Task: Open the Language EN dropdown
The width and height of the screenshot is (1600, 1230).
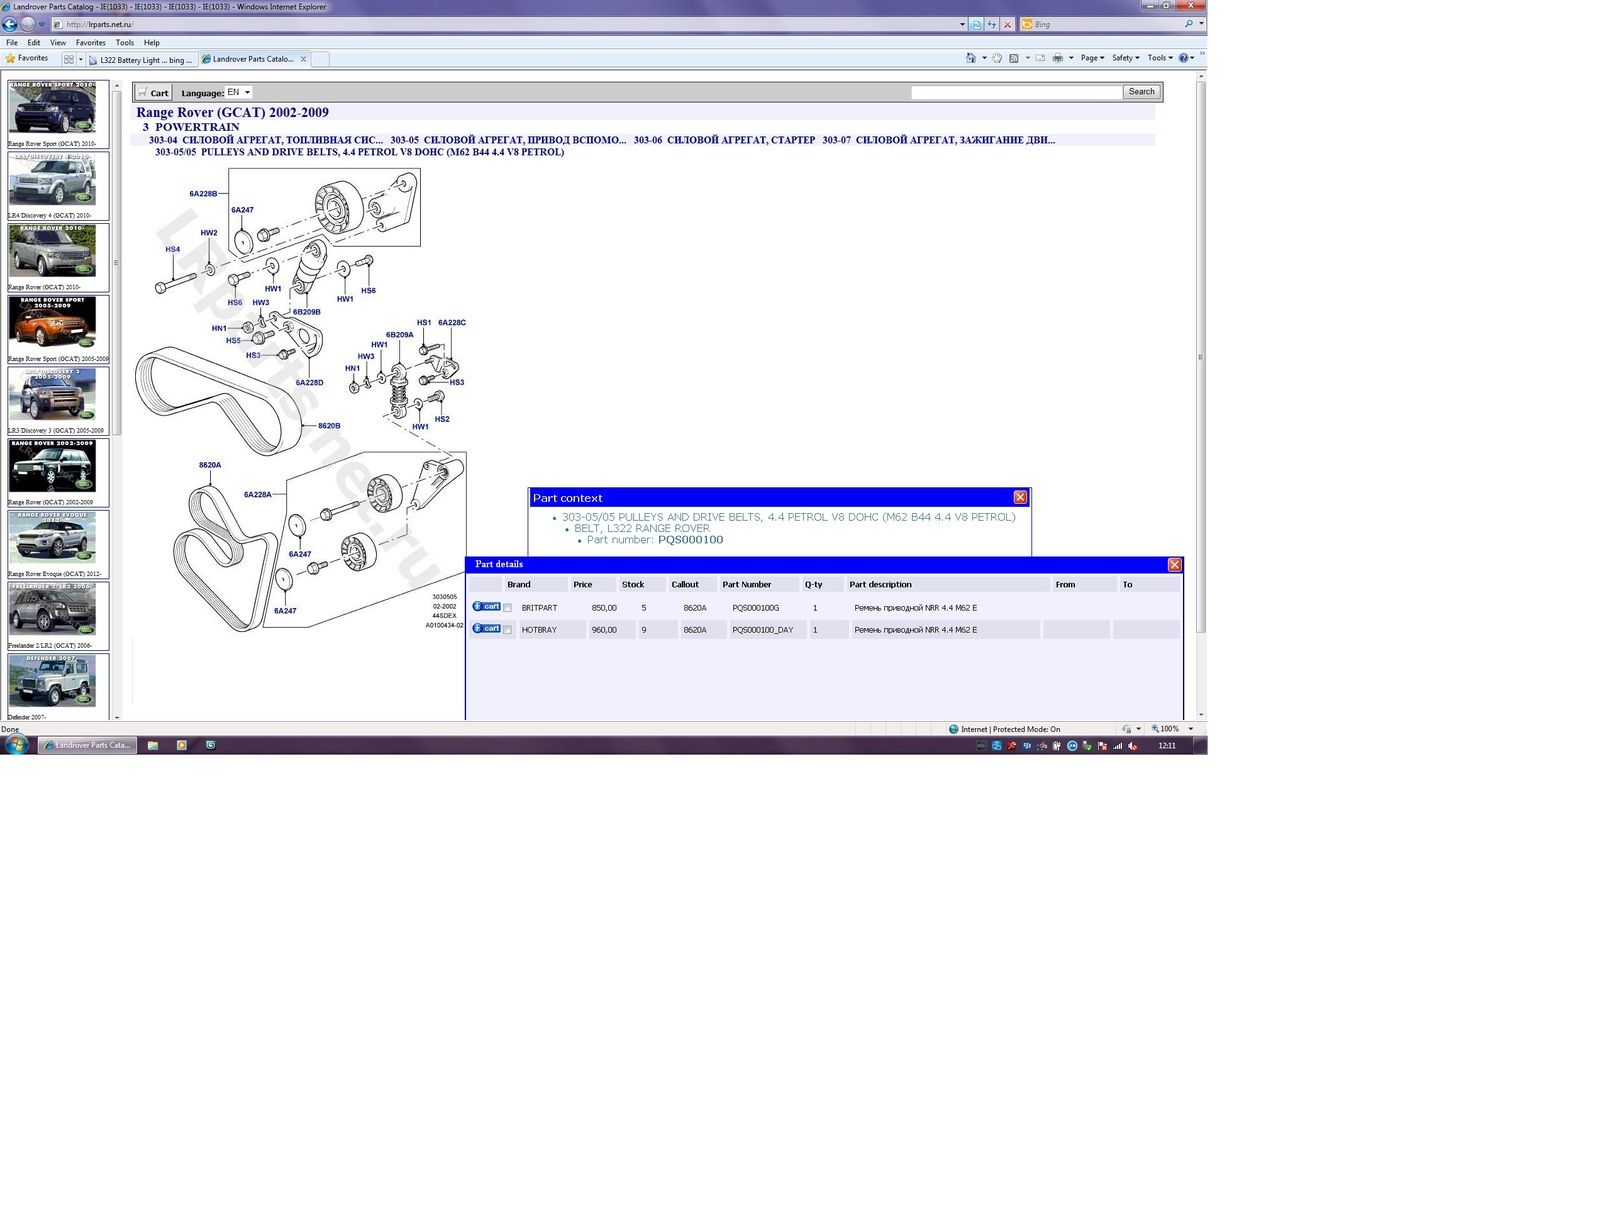Action: click(x=239, y=92)
